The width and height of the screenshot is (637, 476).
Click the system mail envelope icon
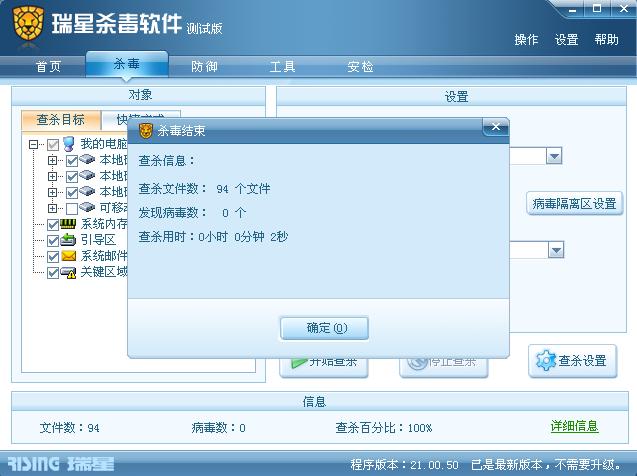(x=68, y=256)
